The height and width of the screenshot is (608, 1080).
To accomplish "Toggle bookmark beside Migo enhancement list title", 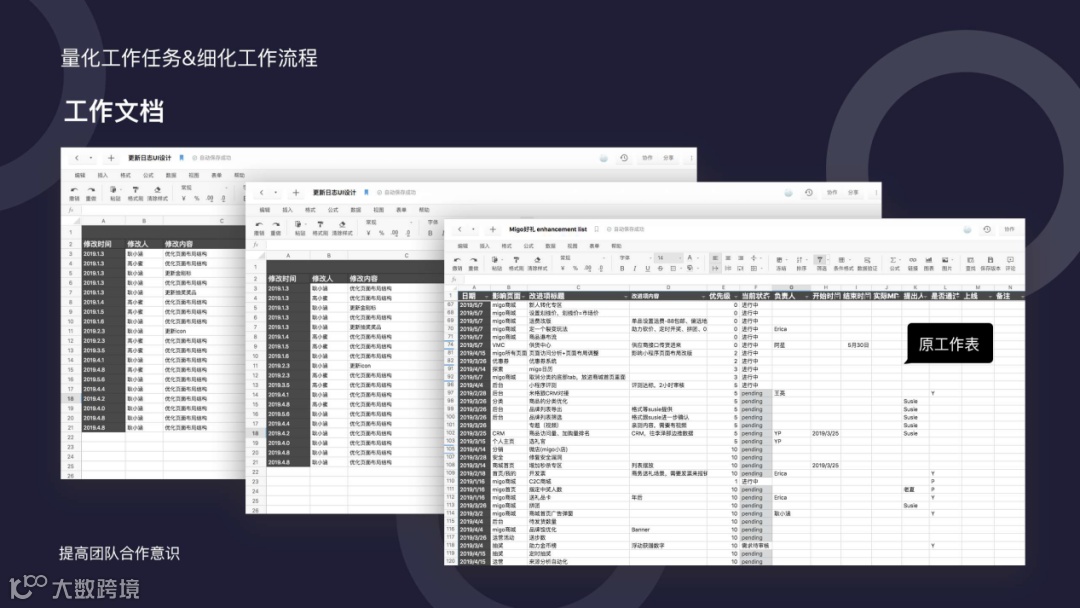I will [x=596, y=229].
